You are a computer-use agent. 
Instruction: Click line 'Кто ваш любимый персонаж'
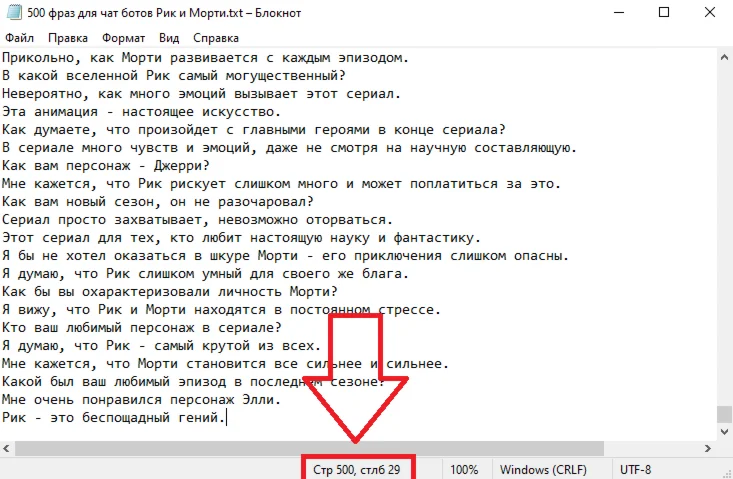click(142, 328)
